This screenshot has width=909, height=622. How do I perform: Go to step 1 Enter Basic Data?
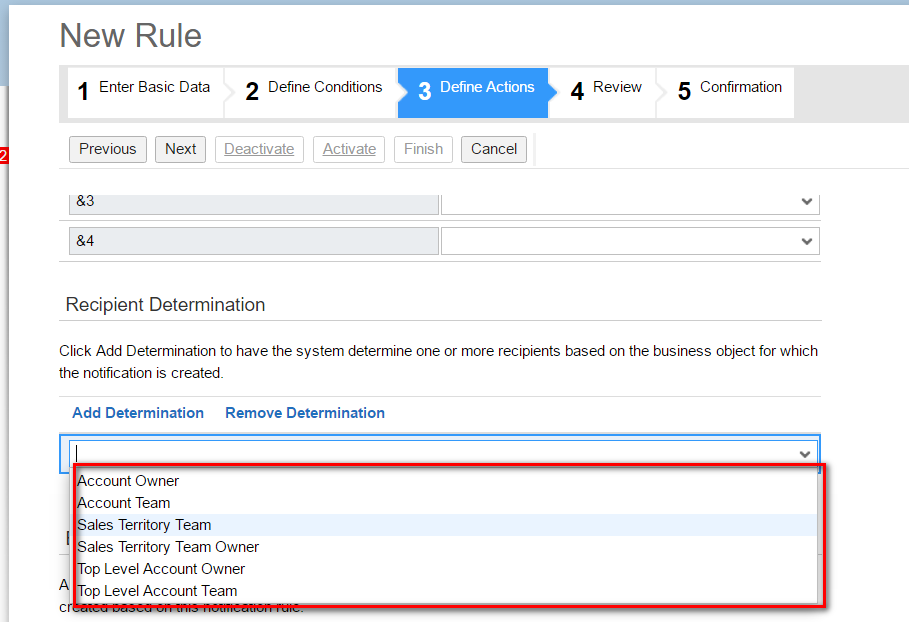click(145, 93)
